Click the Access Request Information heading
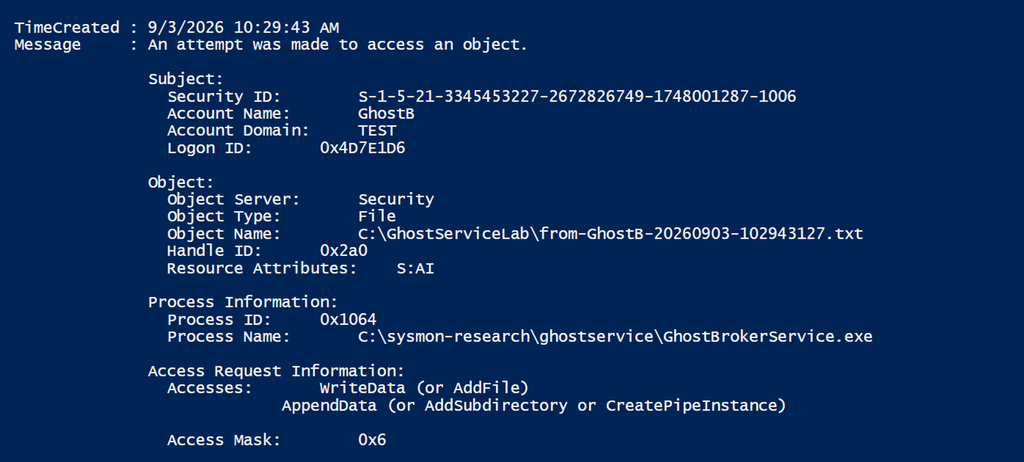Image resolution: width=1024 pixels, height=462 pixels. pyautogui.click(x=276, y=371)
